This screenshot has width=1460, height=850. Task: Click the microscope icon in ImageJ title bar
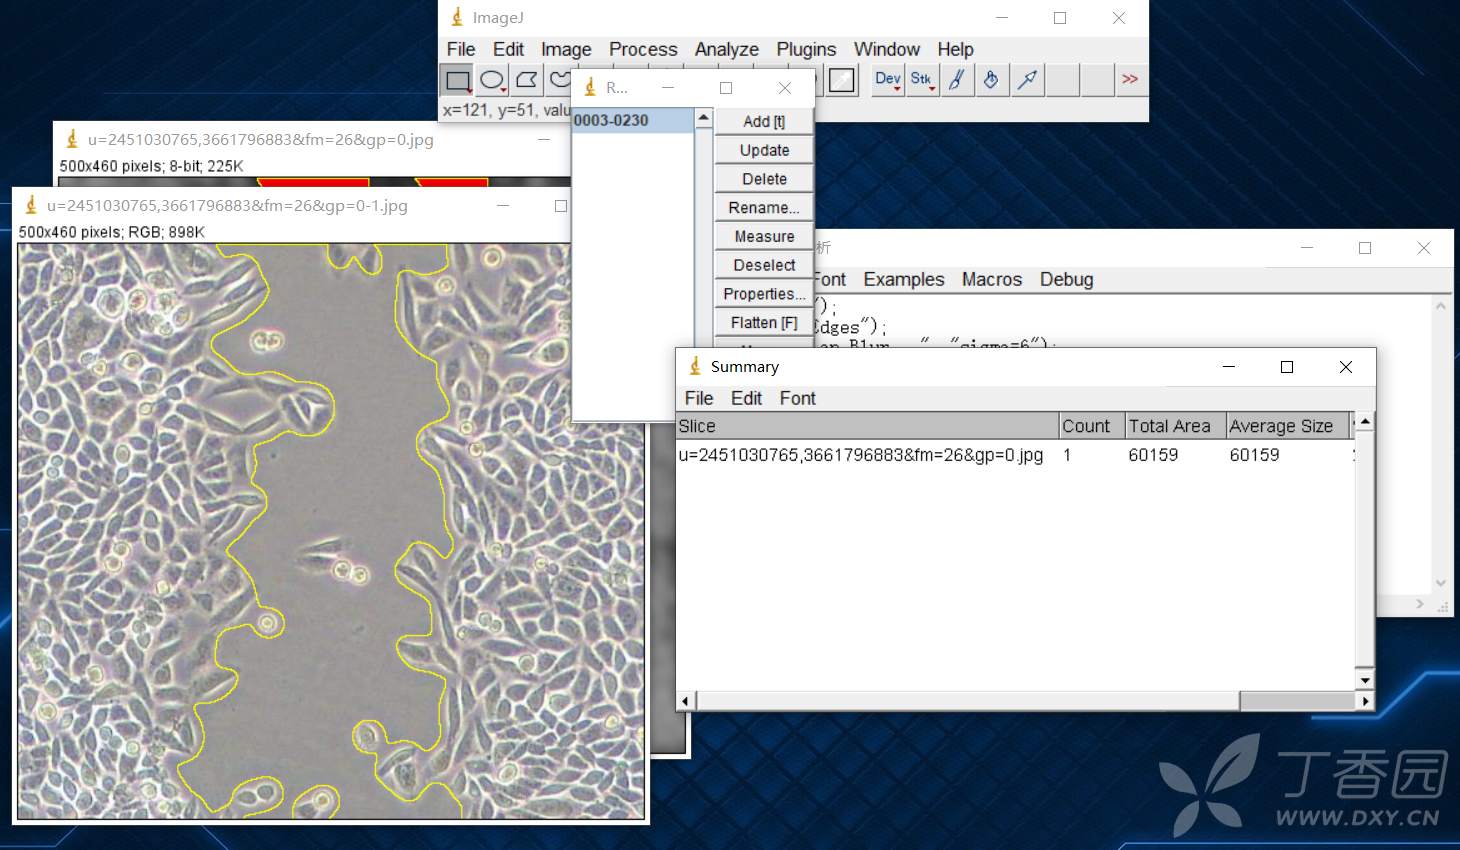(x=457, y=17)
